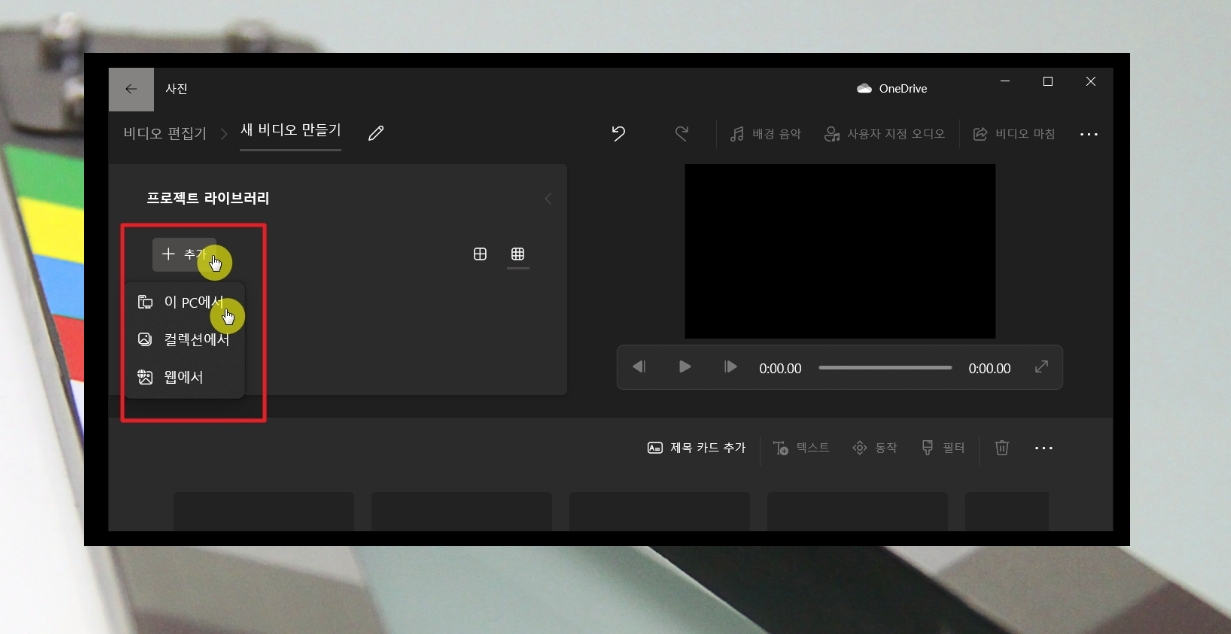1231x634 pixels.
Task: Step to the previous frame
Action: tap(639, 367)
